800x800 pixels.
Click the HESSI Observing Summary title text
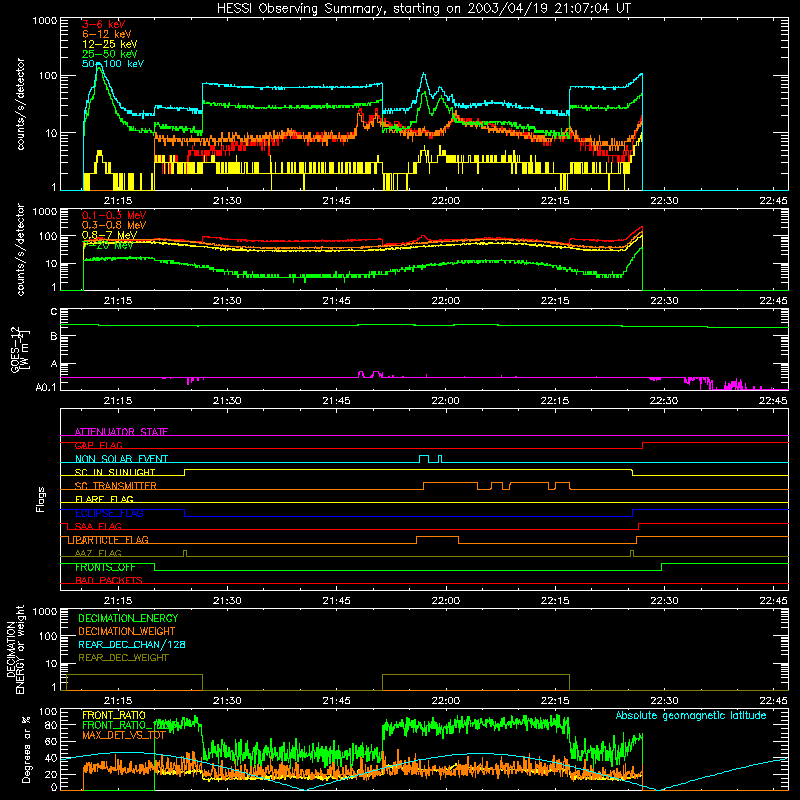[x=424, y=9]
